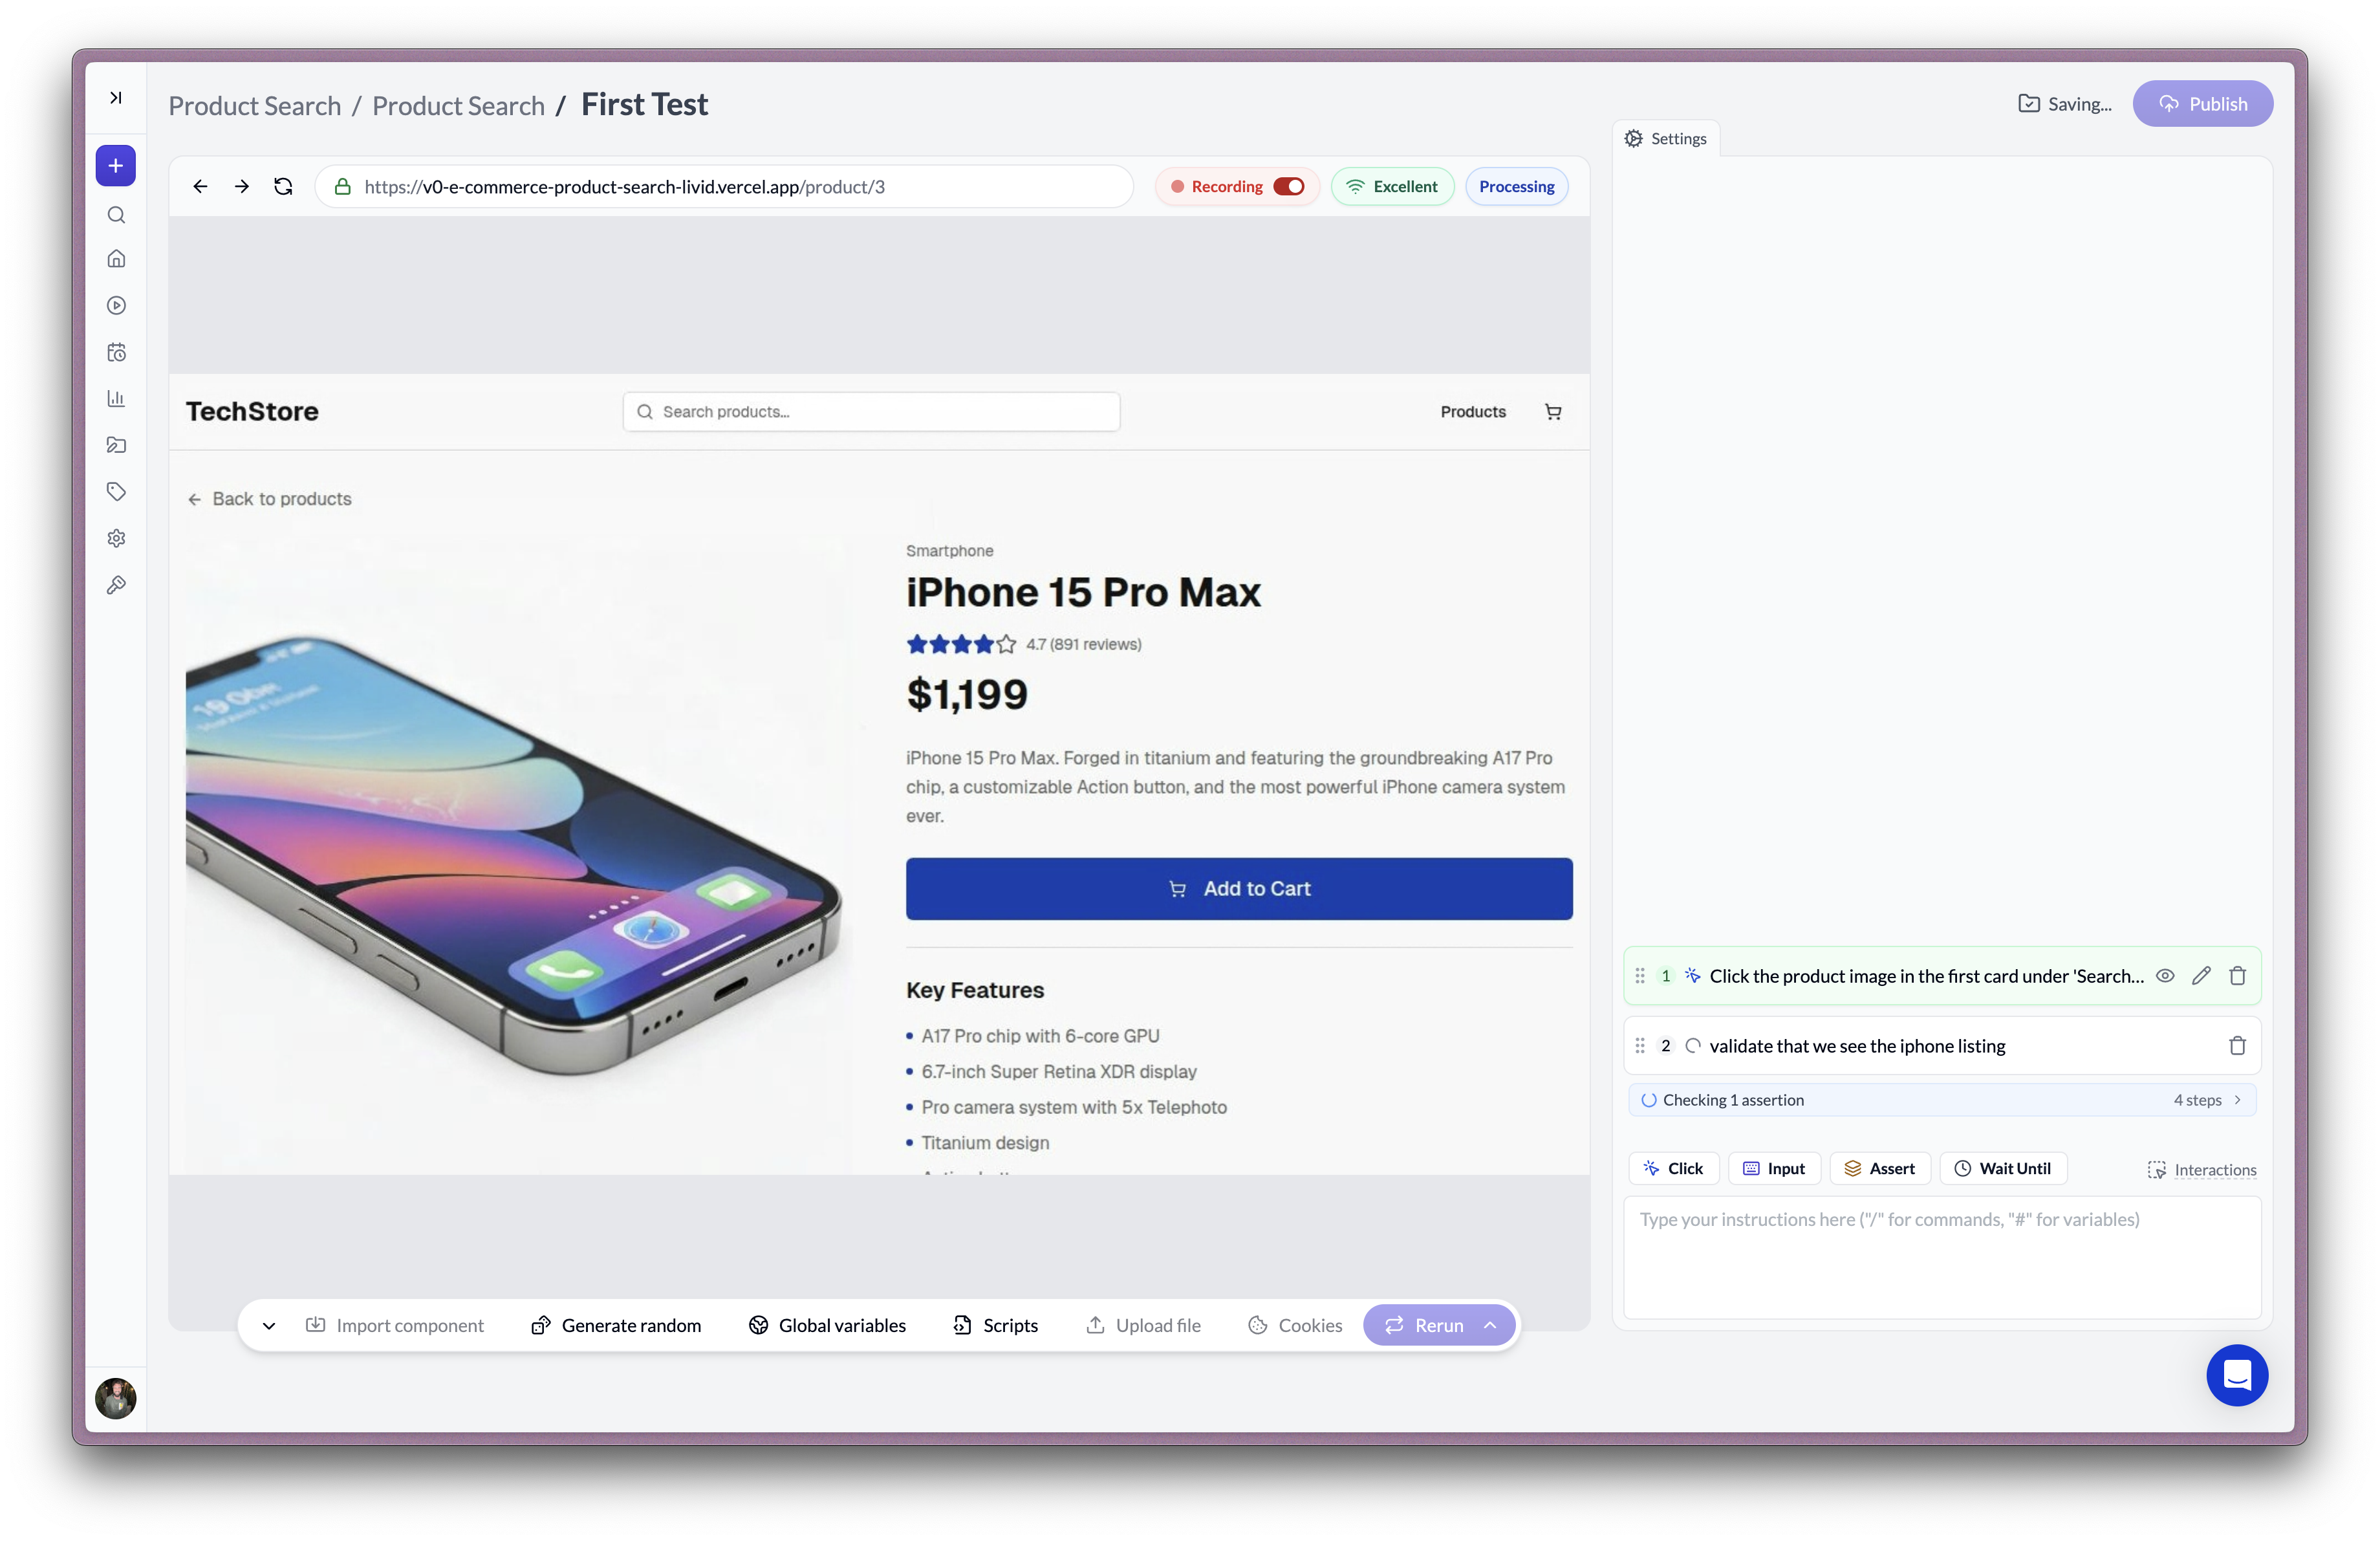Delete step 2 with the trash icon
The height and width of the screenshot is (1541, 2380).
pos(2237,1046)
